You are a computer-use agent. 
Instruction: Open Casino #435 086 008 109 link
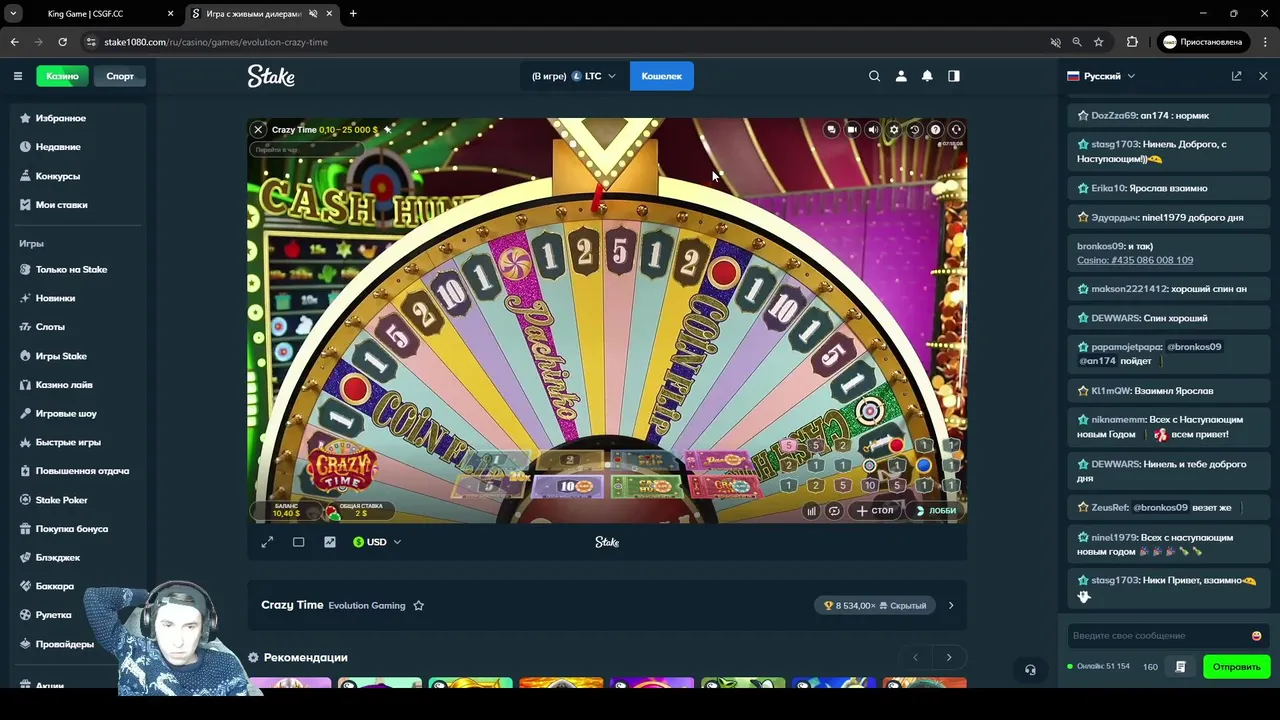(1135, 260)
